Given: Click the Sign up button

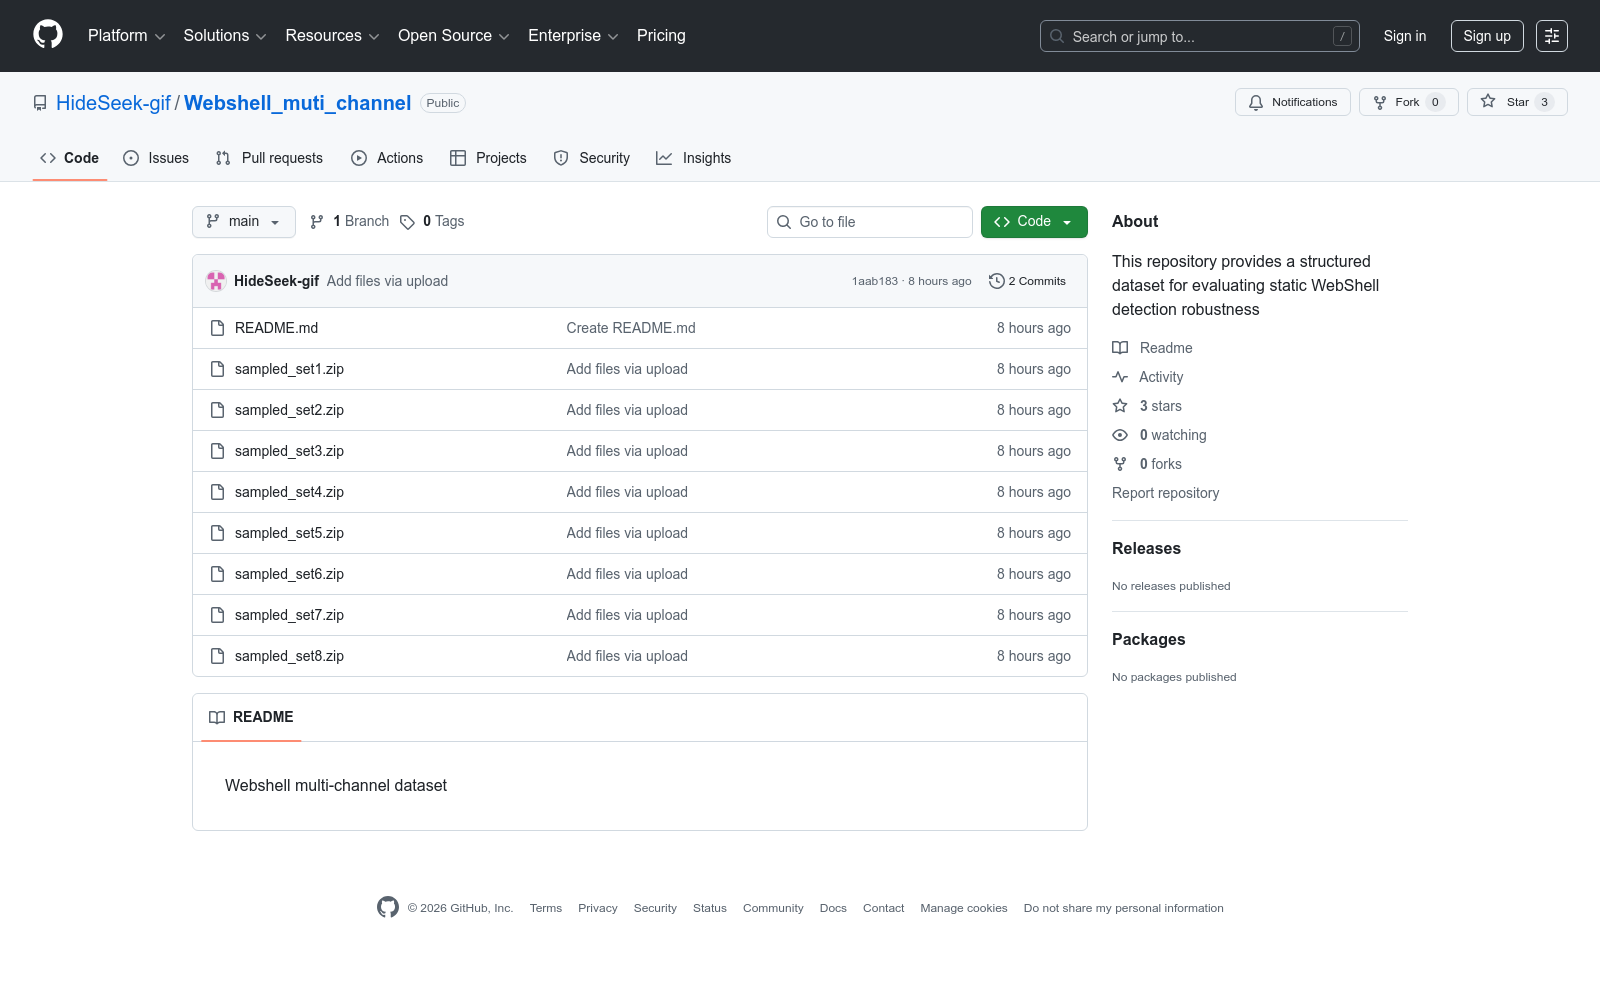Looking at the screenshot, I should click(x=1487, y=36).
